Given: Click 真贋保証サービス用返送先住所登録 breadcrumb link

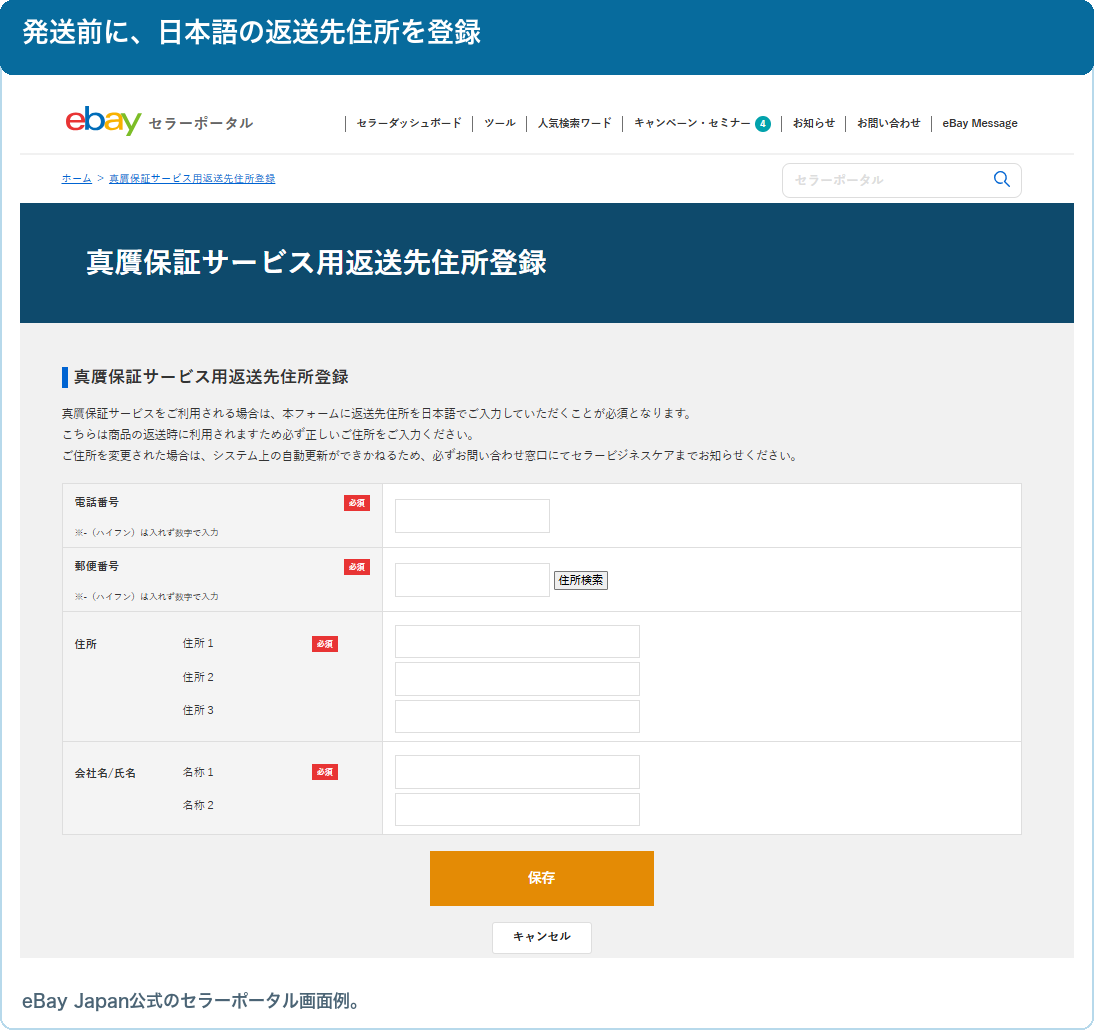Looking at the screenshot, I should (x=192, y=178).
